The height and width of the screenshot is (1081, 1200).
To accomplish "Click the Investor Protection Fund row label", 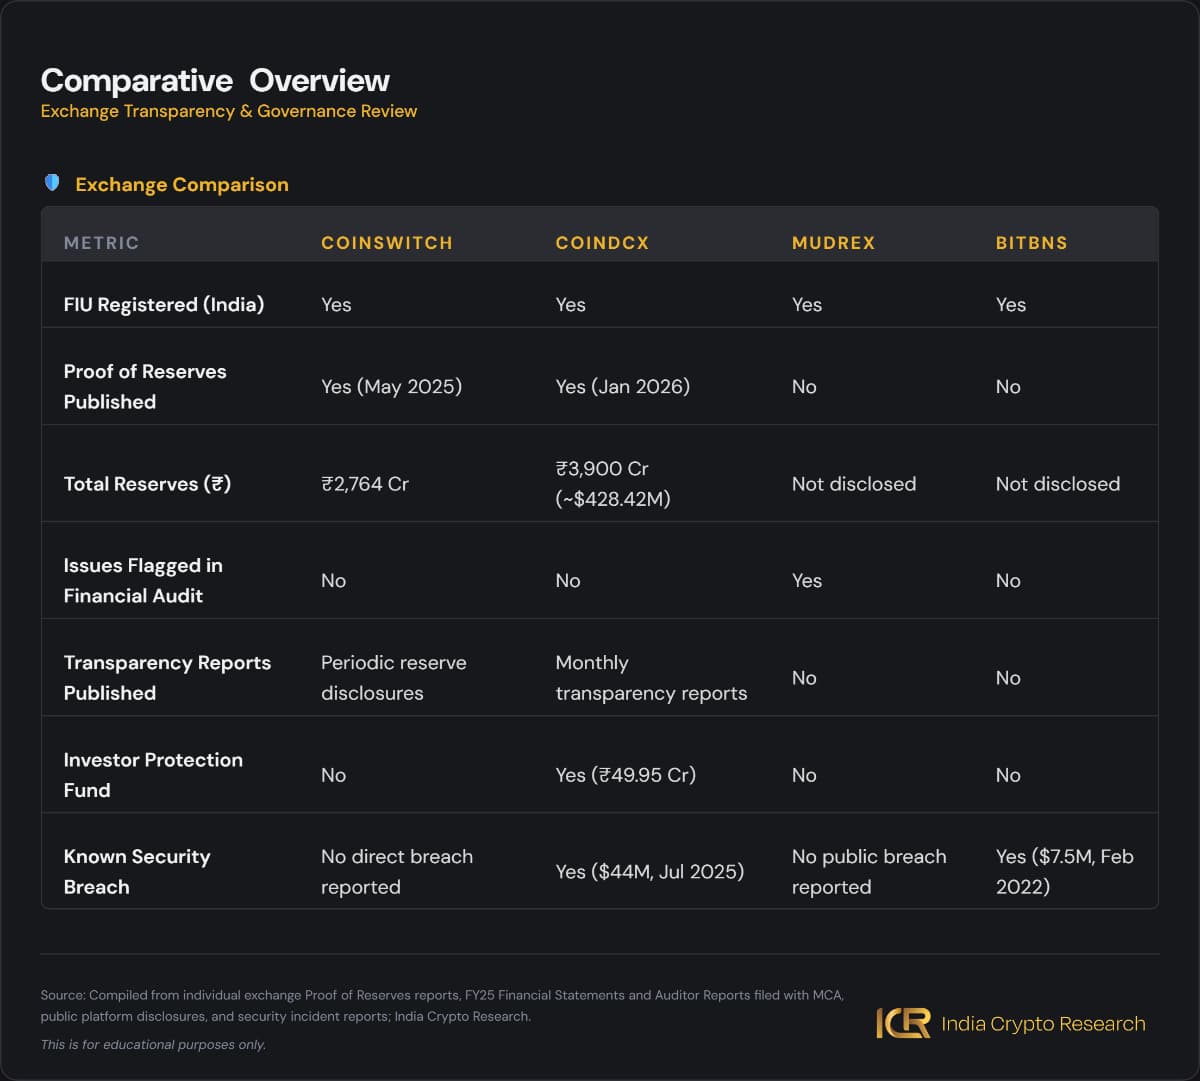I will click(153, 775).
